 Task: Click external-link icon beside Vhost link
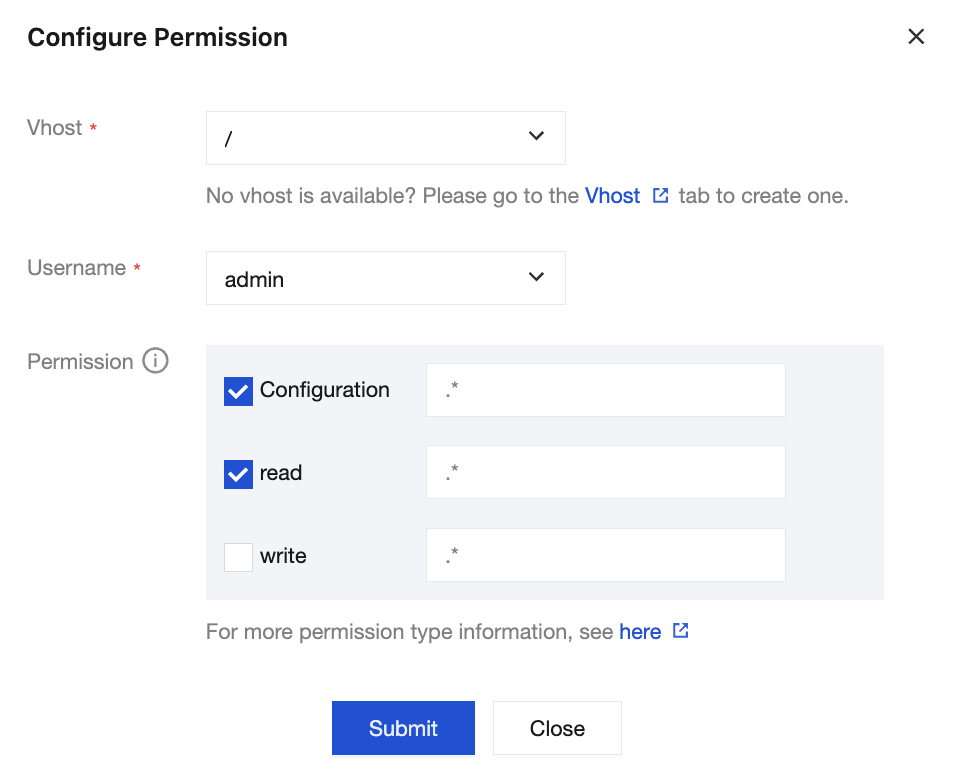click(660, 195)
